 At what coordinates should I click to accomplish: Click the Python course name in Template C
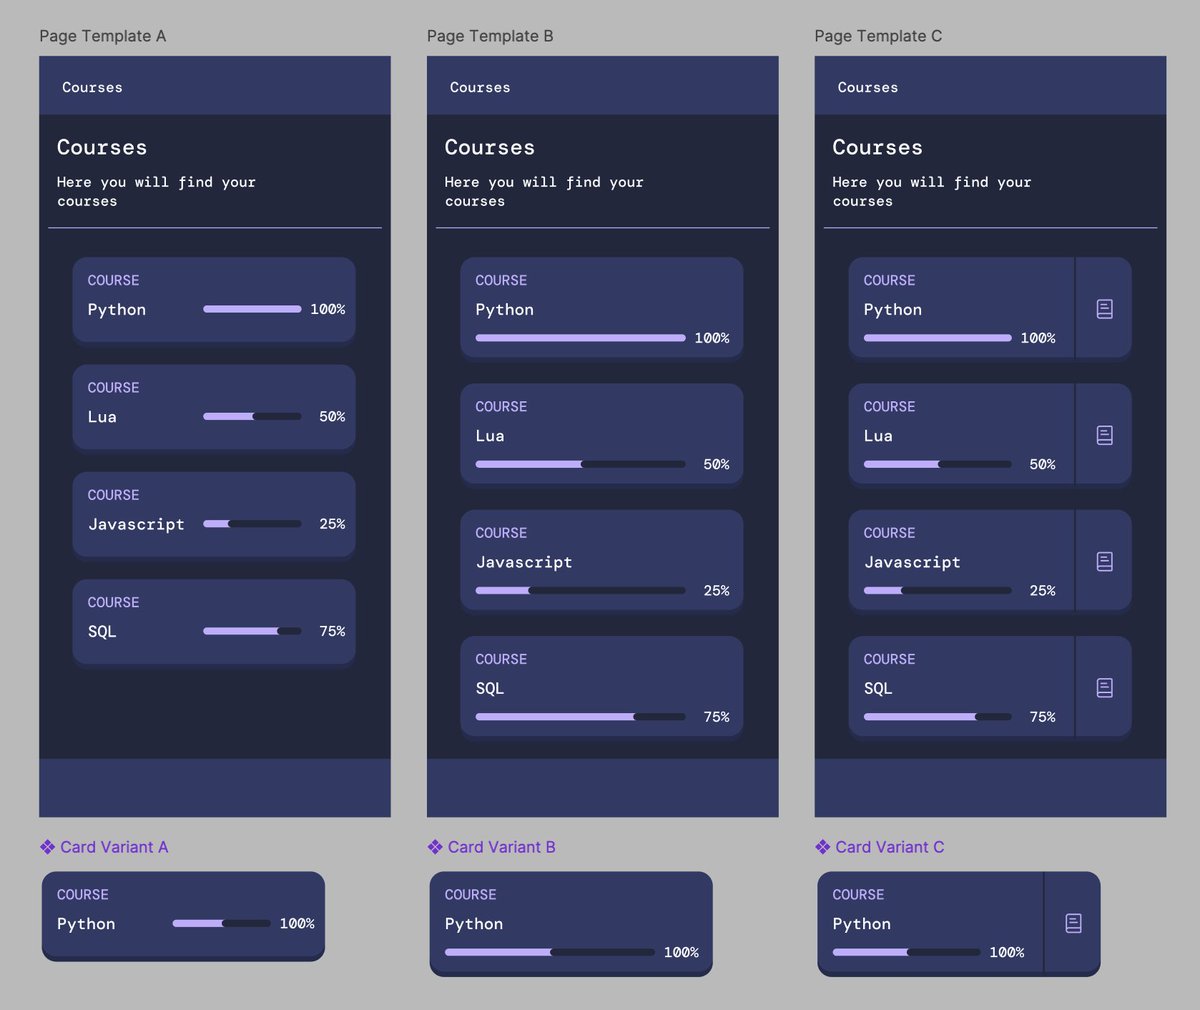[893, 310]
